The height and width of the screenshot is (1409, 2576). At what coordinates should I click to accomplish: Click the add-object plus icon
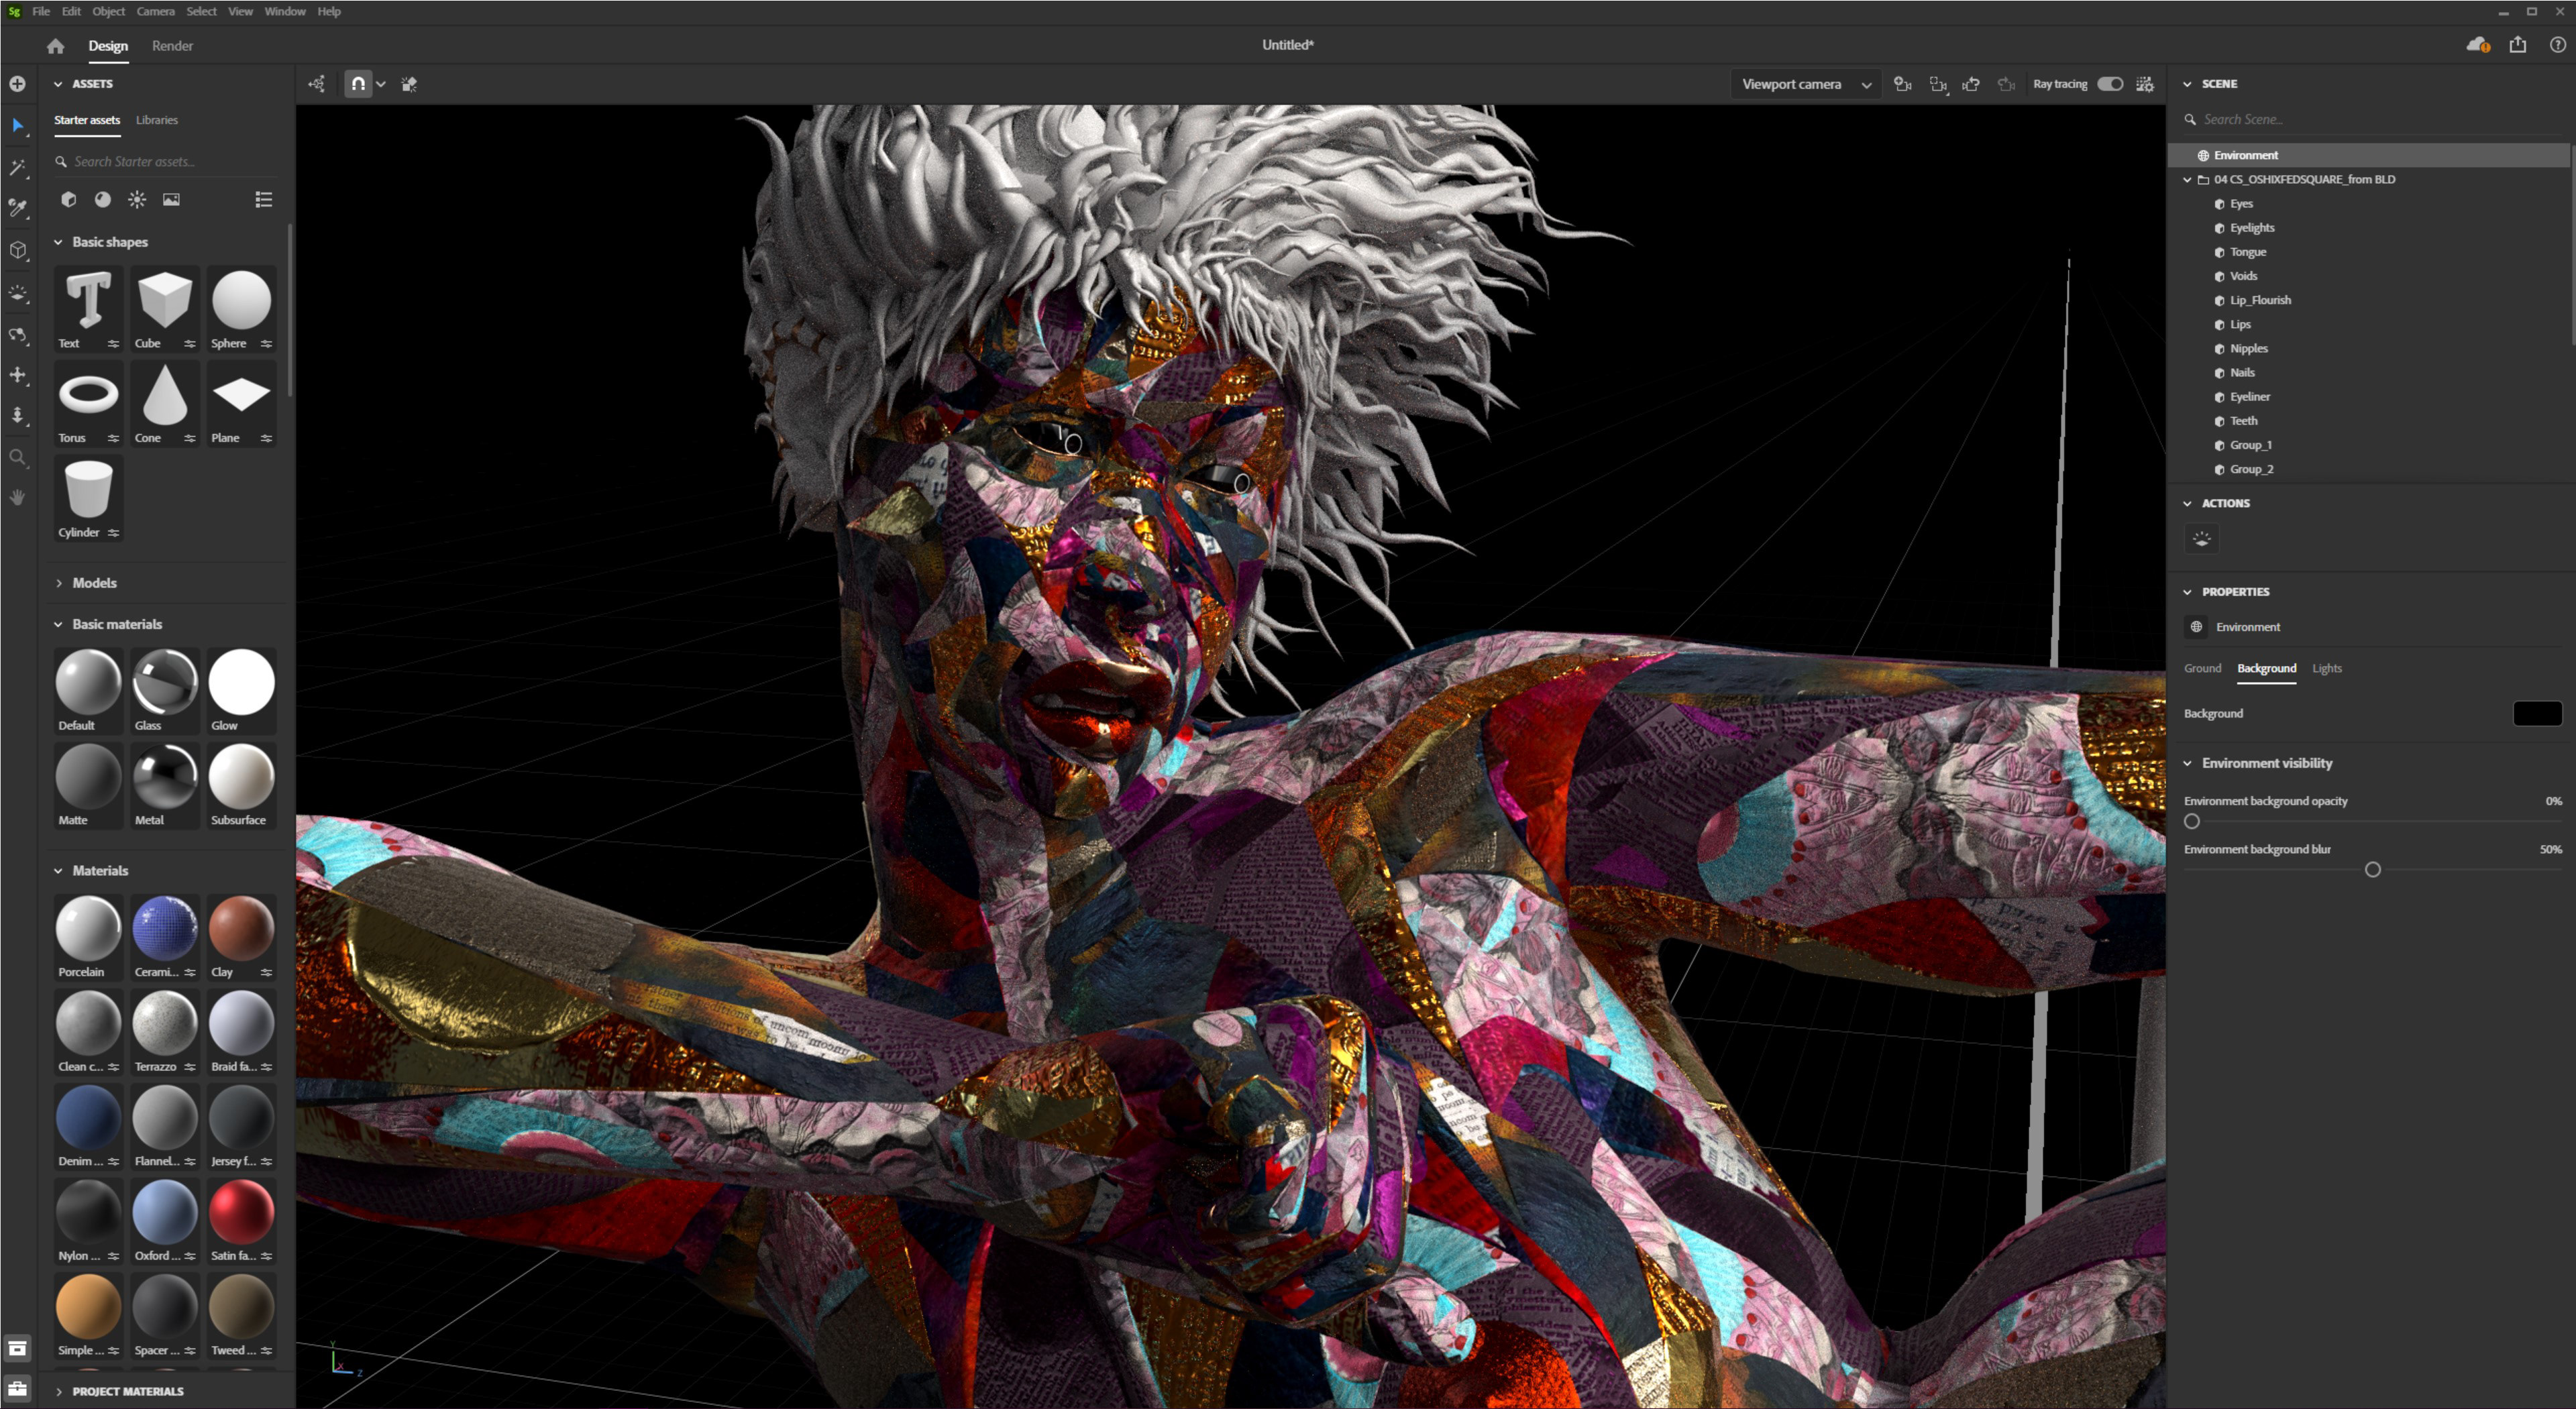click(18, 84)
